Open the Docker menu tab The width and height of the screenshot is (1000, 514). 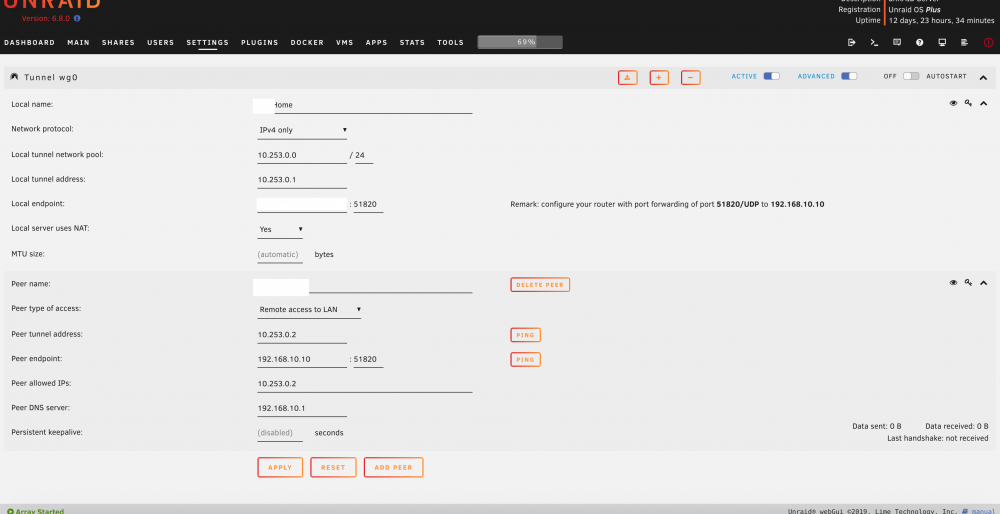(307, 43)
